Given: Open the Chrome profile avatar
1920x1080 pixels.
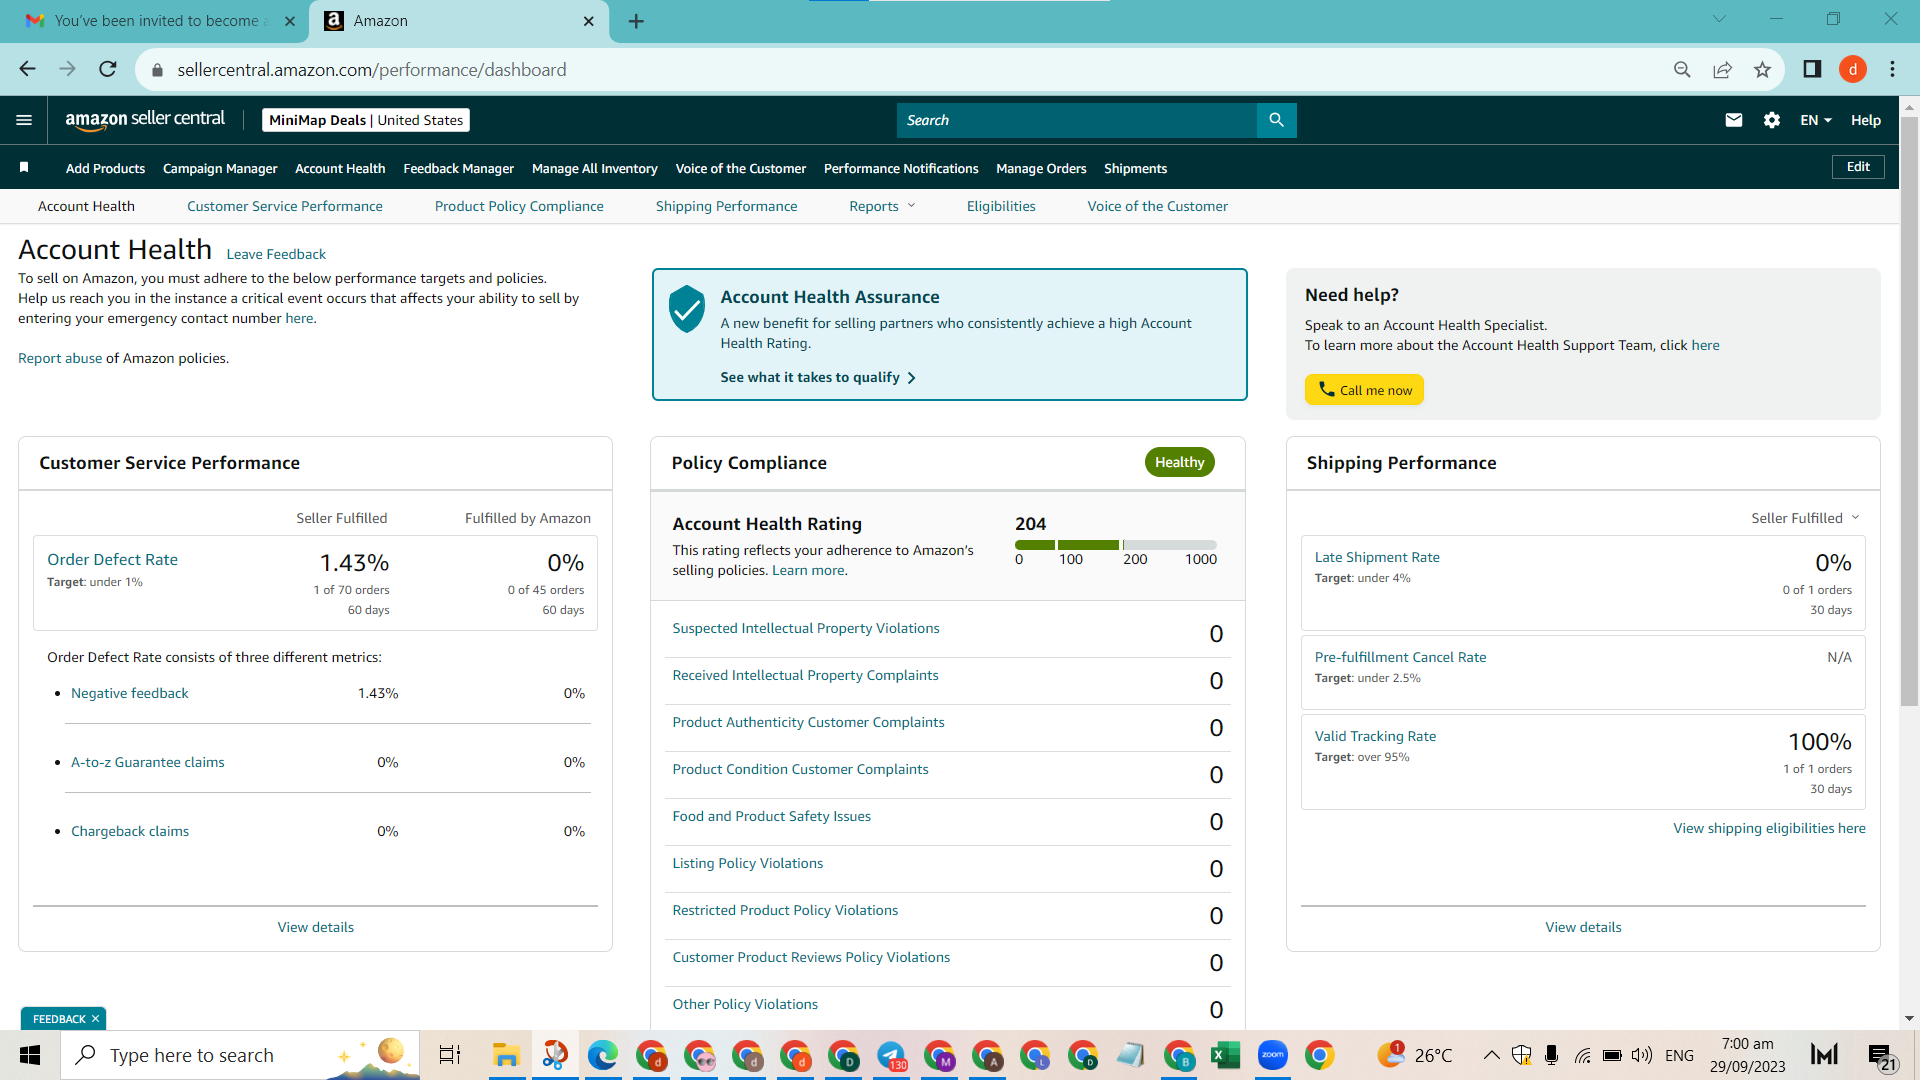Looking at the screenshot, I should [1853, 69].
